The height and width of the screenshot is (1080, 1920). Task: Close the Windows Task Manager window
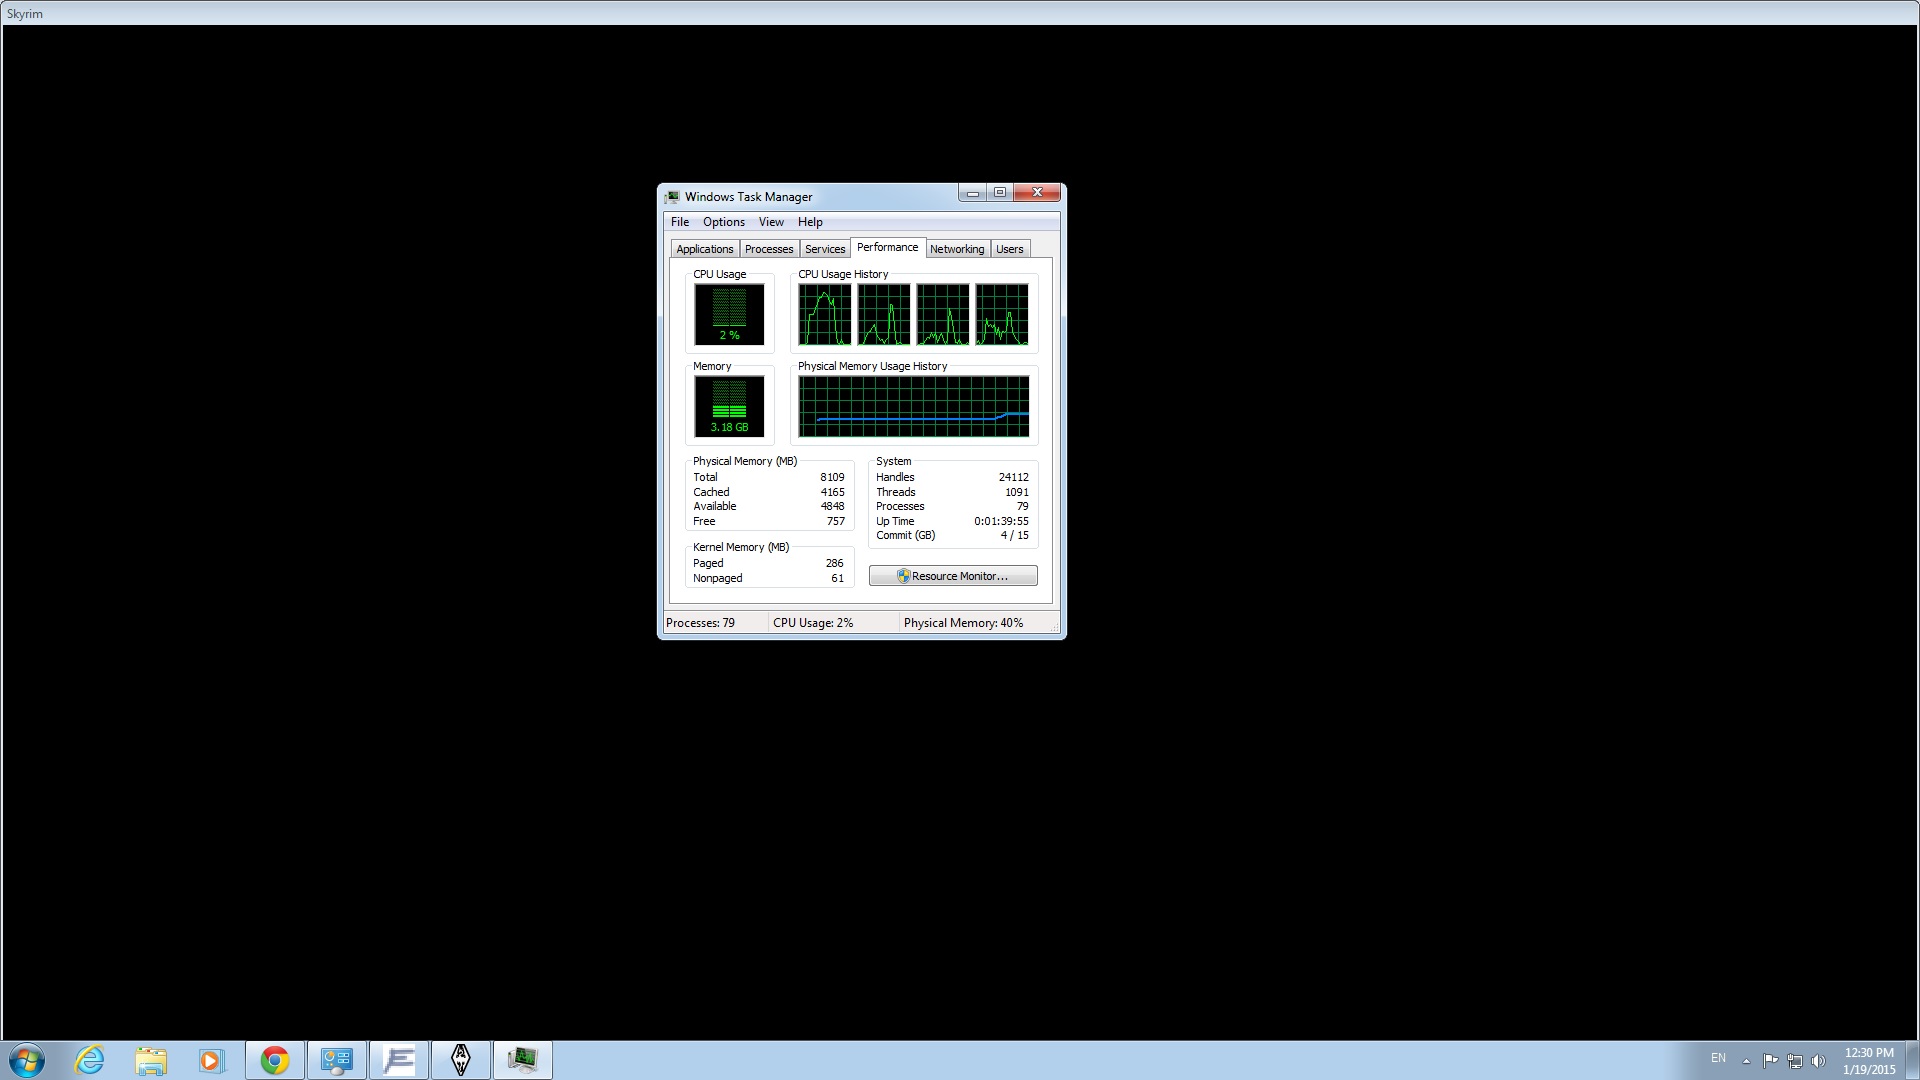pos(1037,193)
